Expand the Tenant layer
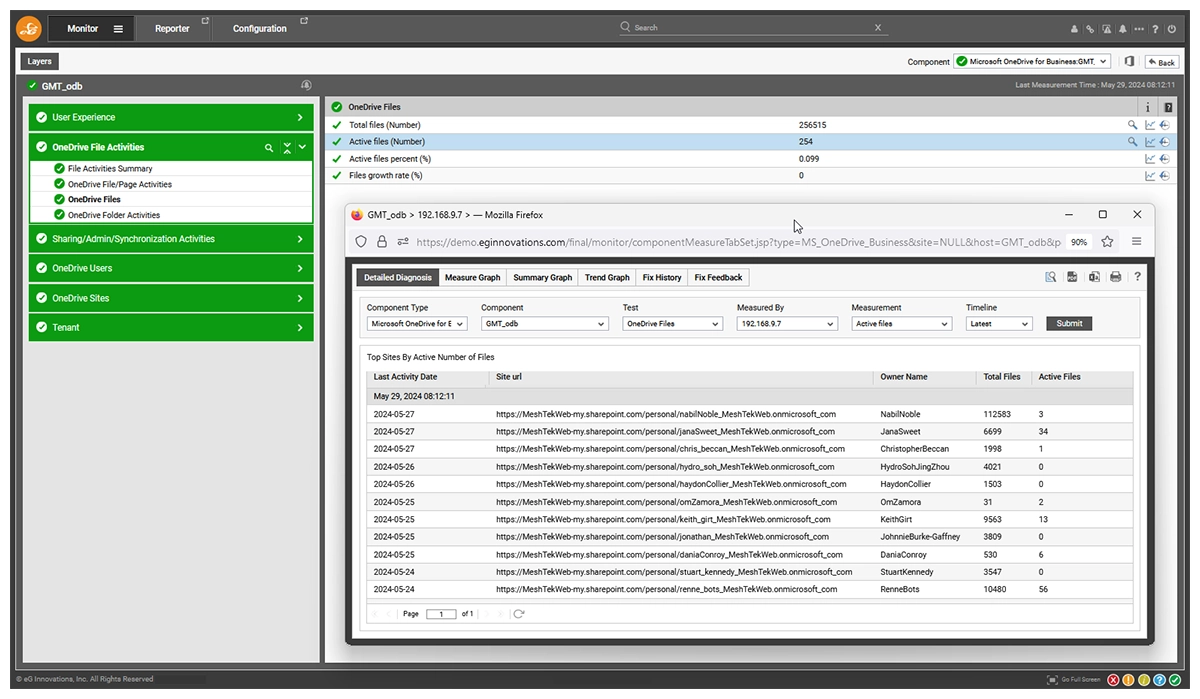The height and width of the screenshot is (699, 1200). coord(171,327)
